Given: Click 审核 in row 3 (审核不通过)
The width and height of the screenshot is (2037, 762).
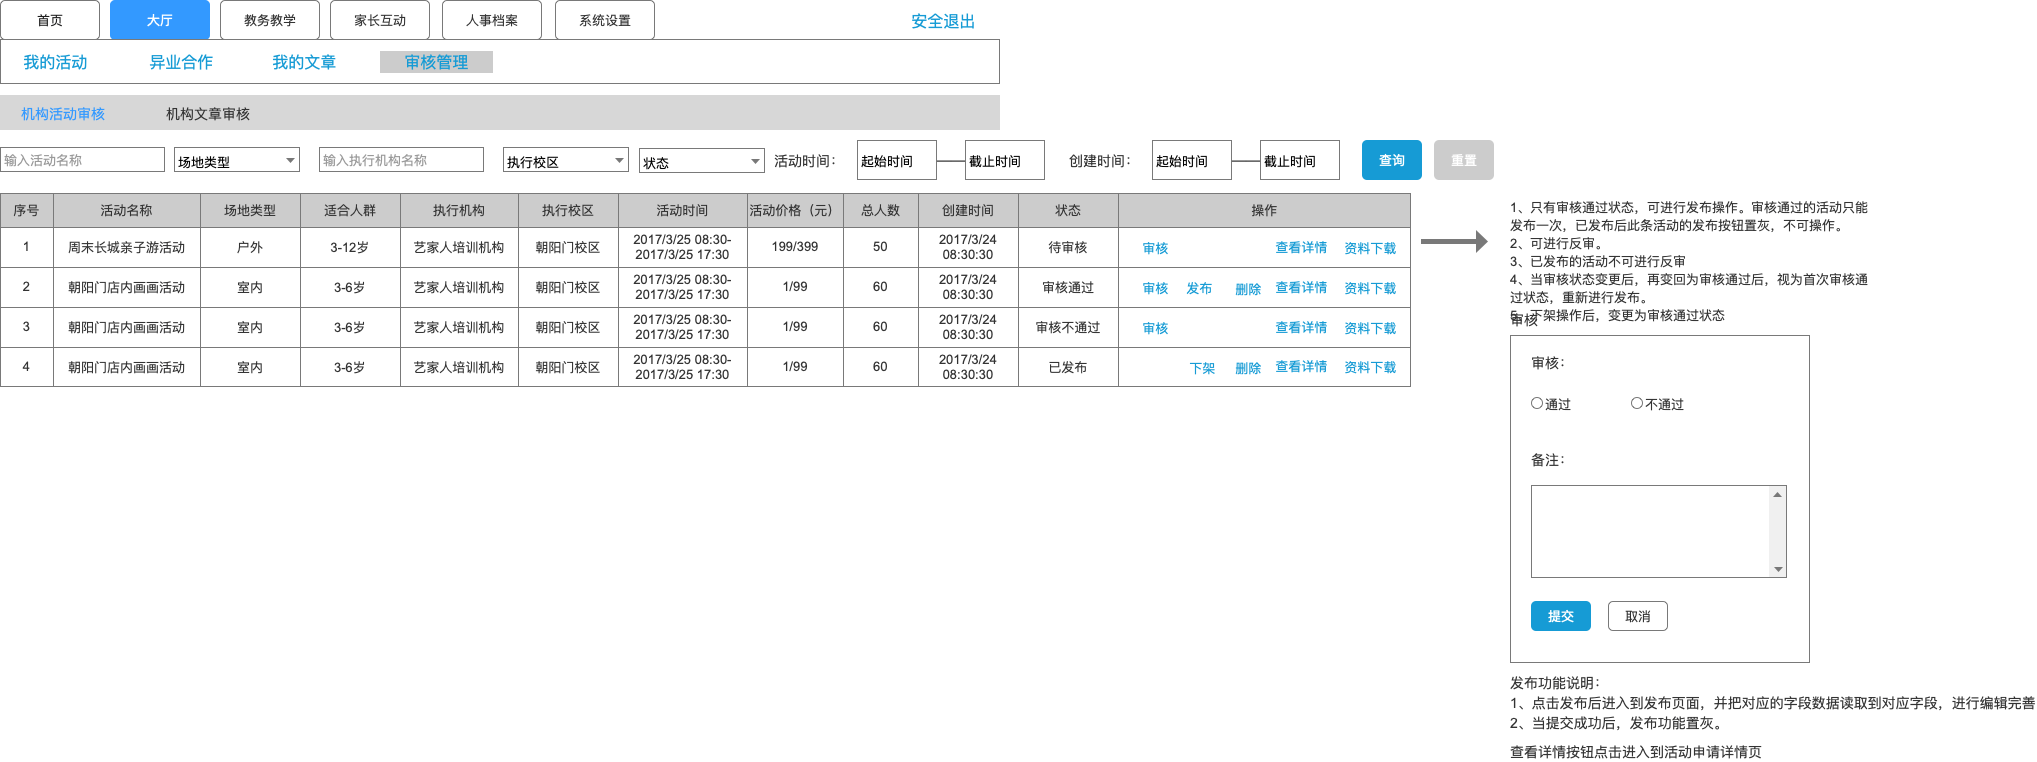Looking at the screenshot, I should pos(1155,328).
